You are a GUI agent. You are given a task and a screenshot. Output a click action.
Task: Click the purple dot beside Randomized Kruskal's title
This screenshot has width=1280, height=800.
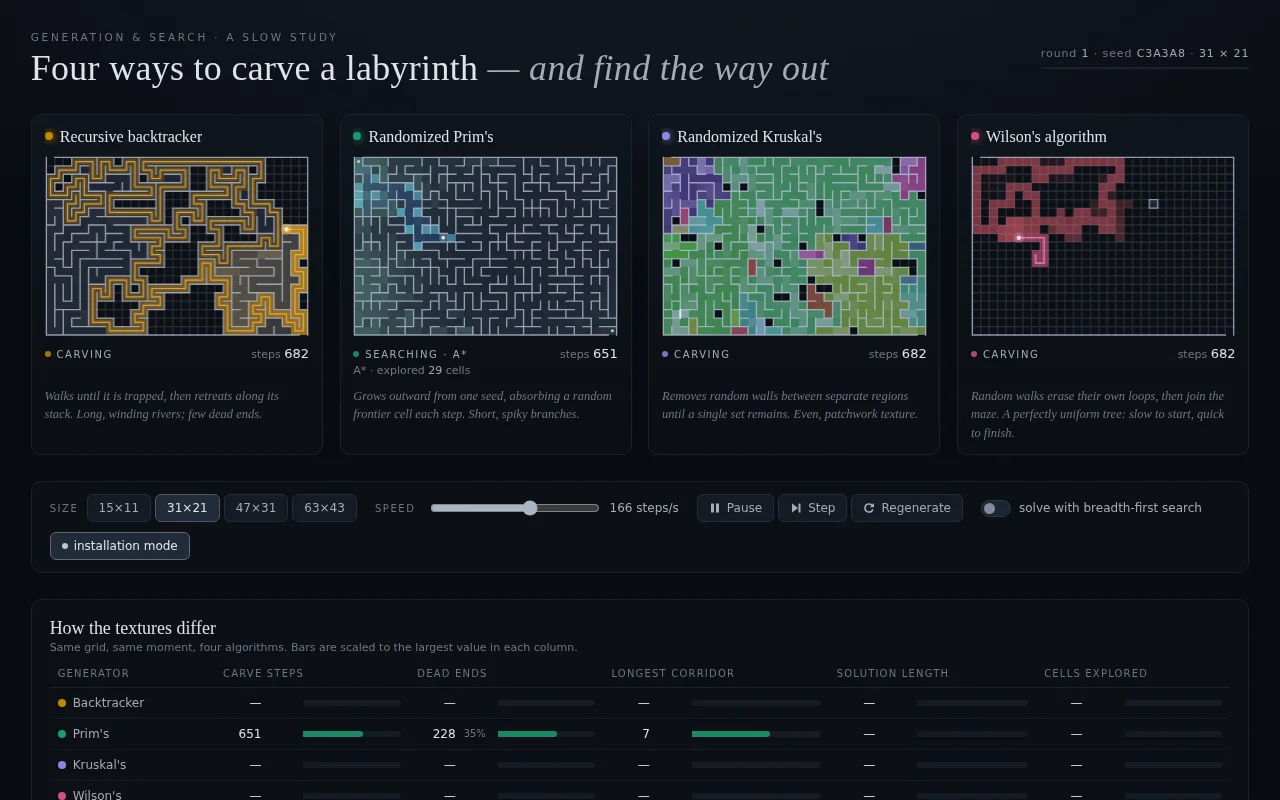tap(666, 136)
